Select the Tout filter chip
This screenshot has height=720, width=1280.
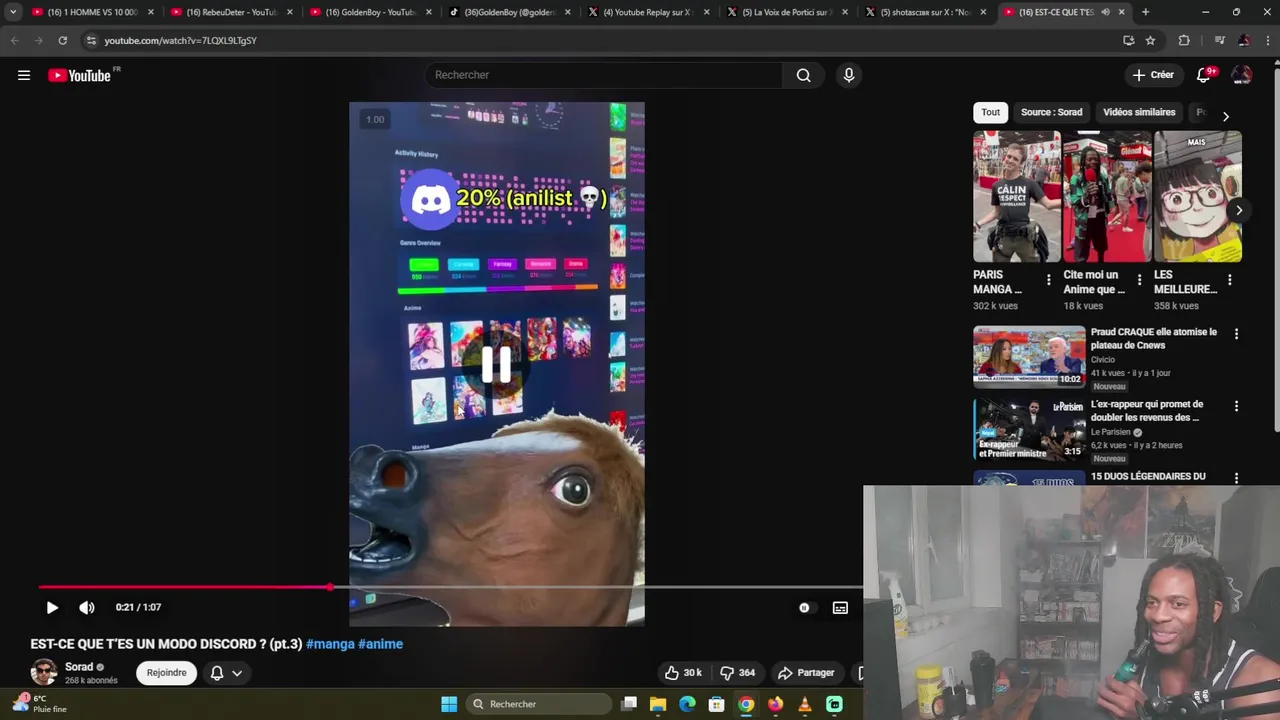click(x=990, y=112)
